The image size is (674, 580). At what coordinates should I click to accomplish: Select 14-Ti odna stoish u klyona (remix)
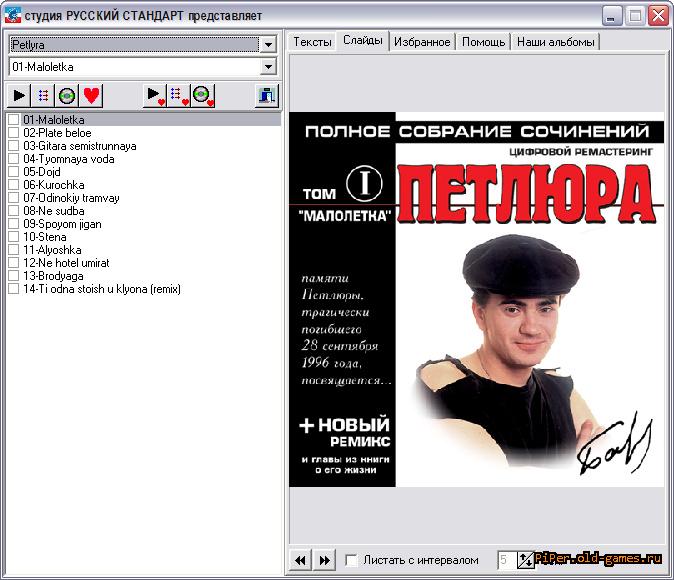102,289
